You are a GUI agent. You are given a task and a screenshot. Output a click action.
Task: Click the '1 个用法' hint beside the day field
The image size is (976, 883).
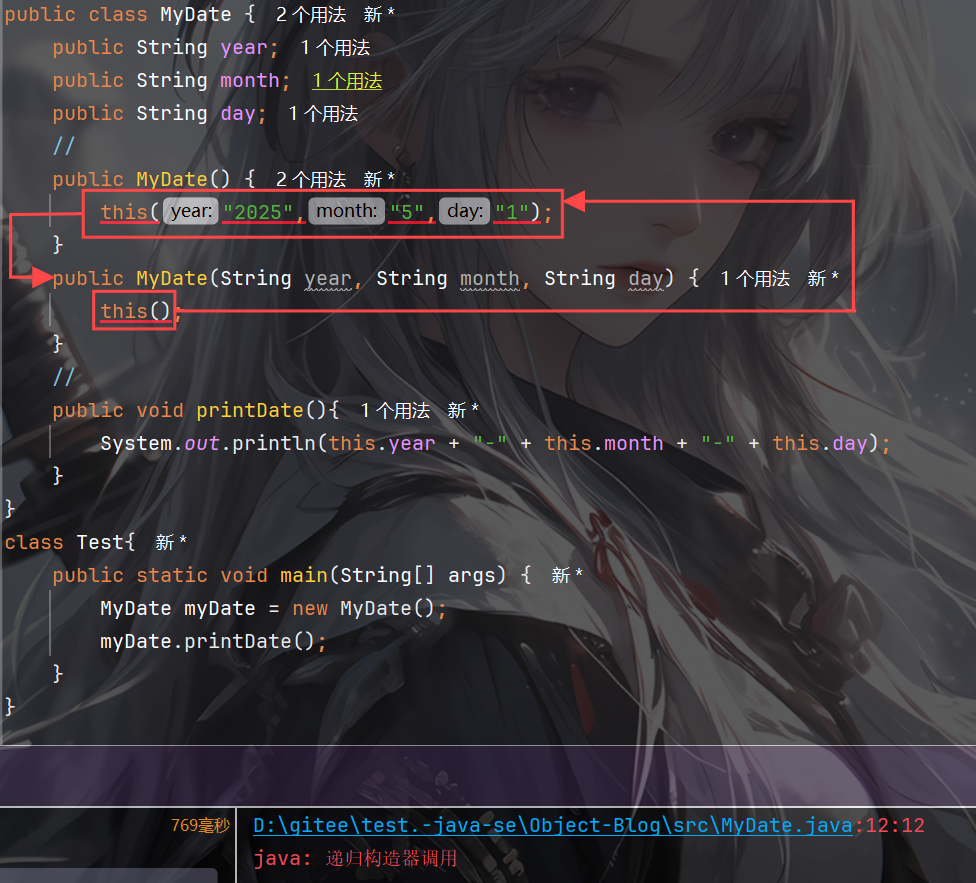click(x=323, y=113)
